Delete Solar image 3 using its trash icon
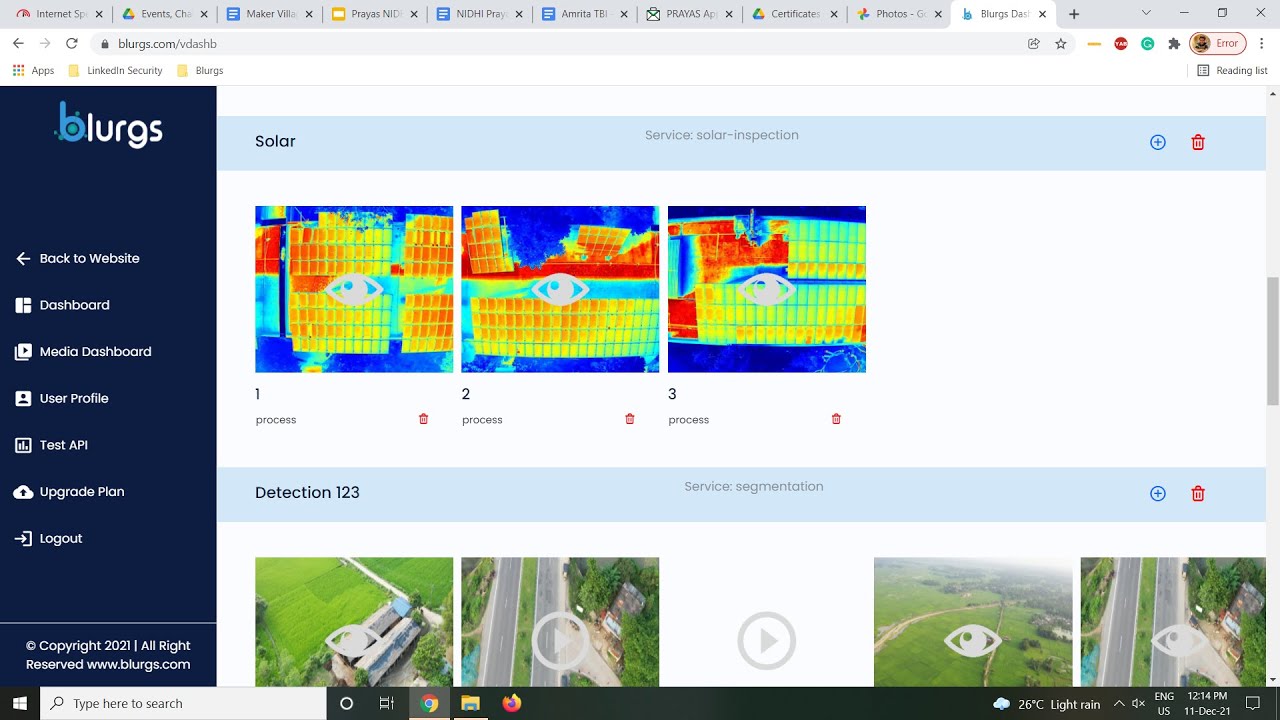Screen dimensions: 1280x720 click(x=836, y=419)
